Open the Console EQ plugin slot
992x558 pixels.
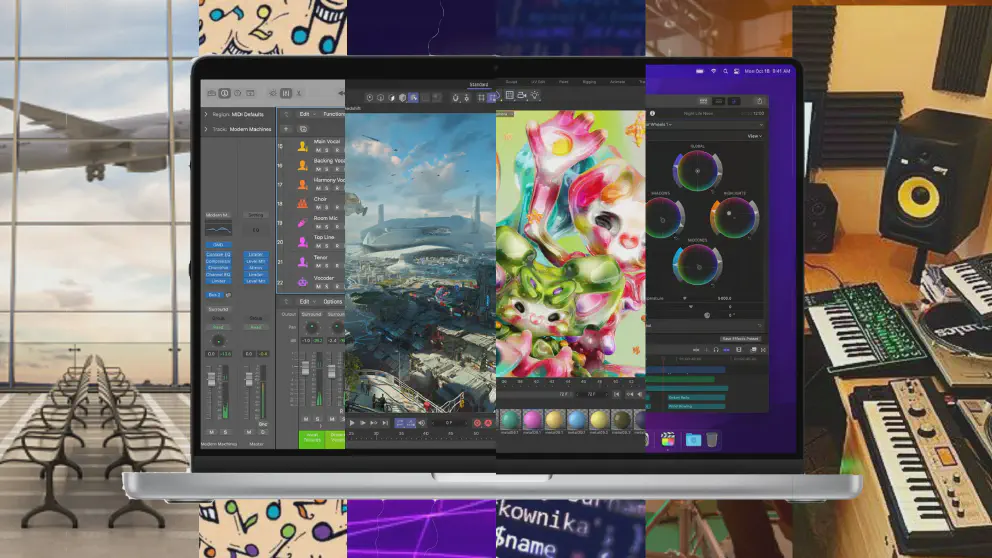click(x=218, y=254)
